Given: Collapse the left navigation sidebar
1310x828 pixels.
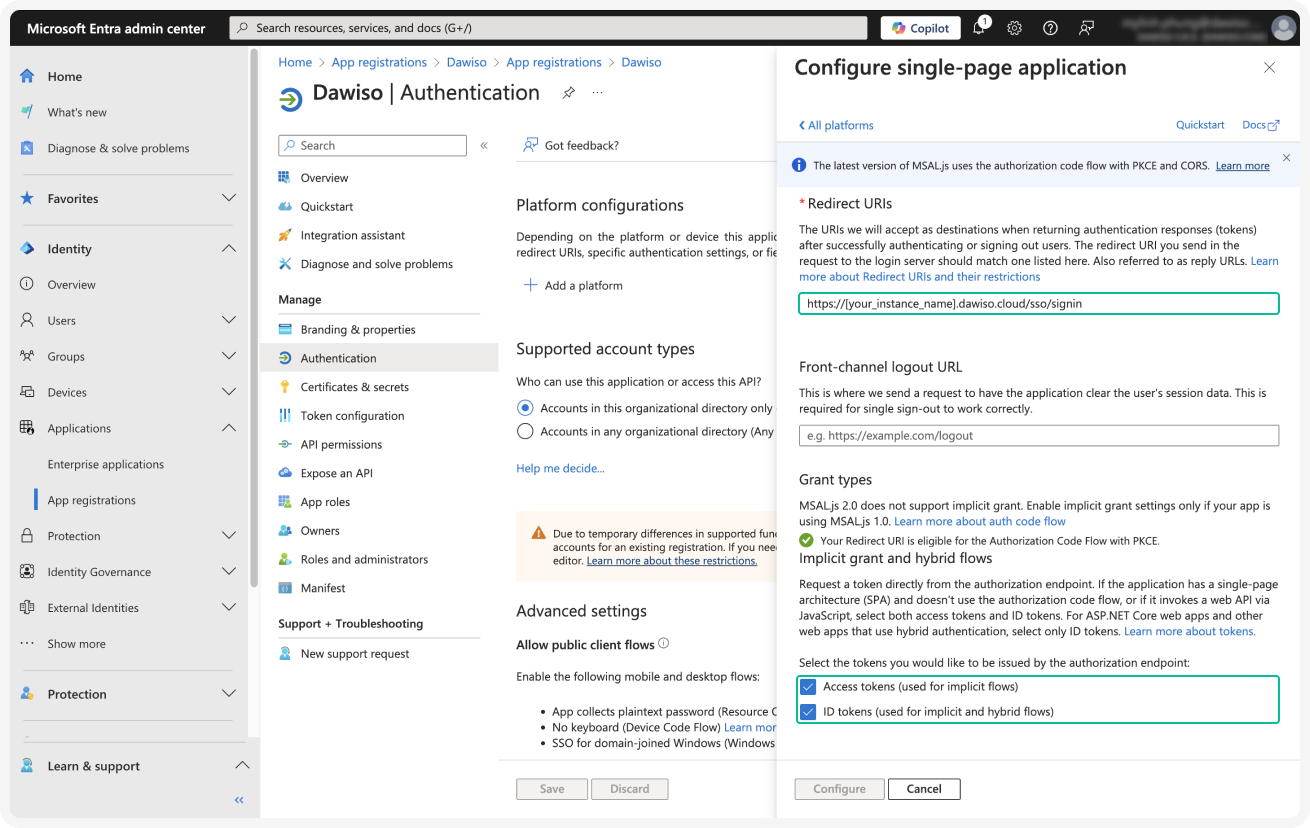Looking at the screenshot, I should [x=239, y=800].
